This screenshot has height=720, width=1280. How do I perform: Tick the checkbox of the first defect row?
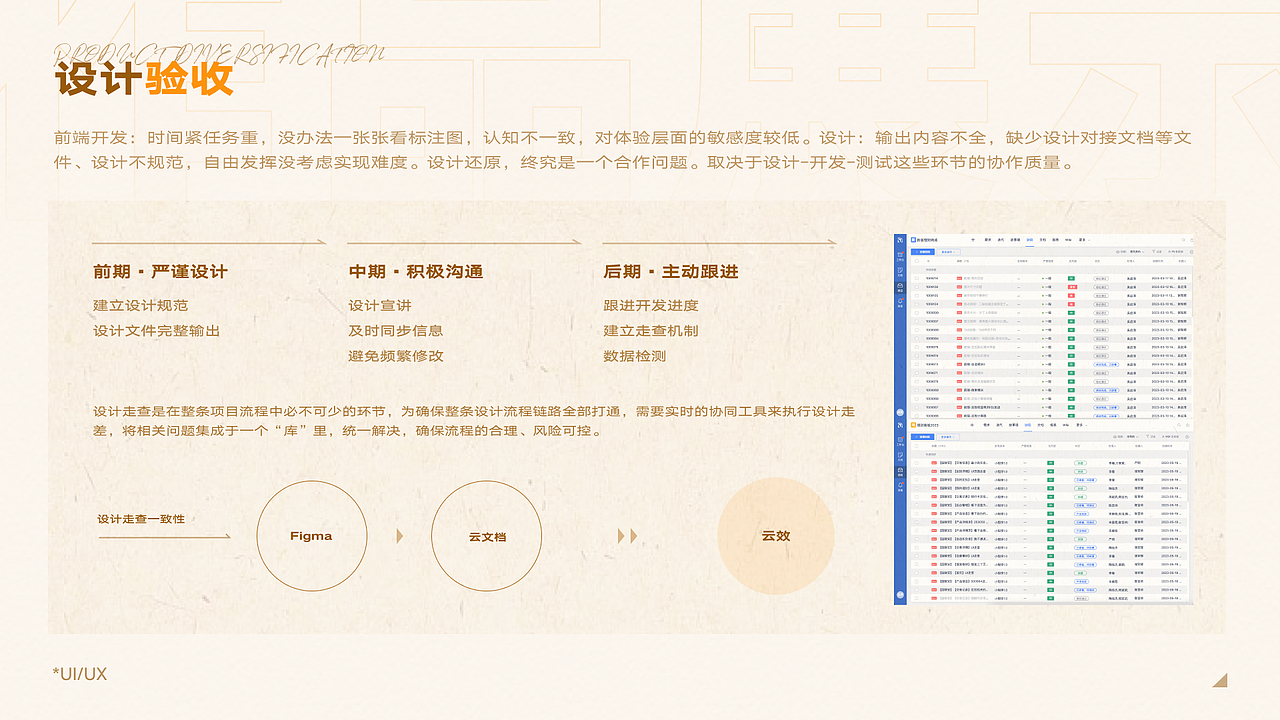click(917, 277)
